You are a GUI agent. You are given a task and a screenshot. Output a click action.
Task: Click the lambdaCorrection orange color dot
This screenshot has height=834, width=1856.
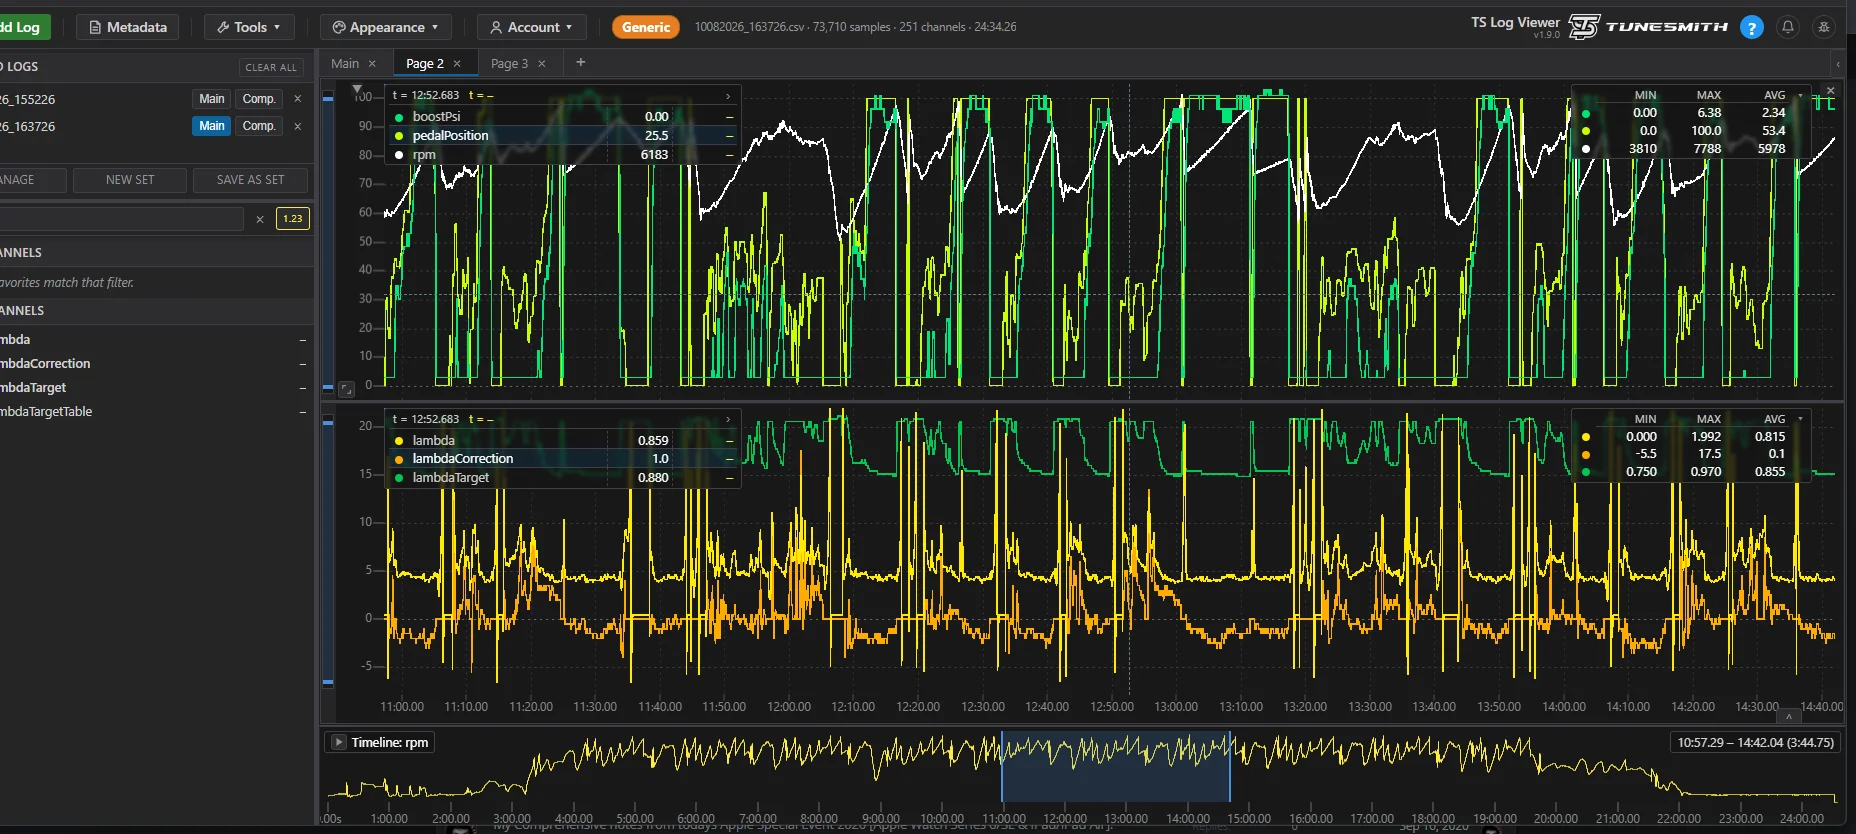tap(399, 459)
